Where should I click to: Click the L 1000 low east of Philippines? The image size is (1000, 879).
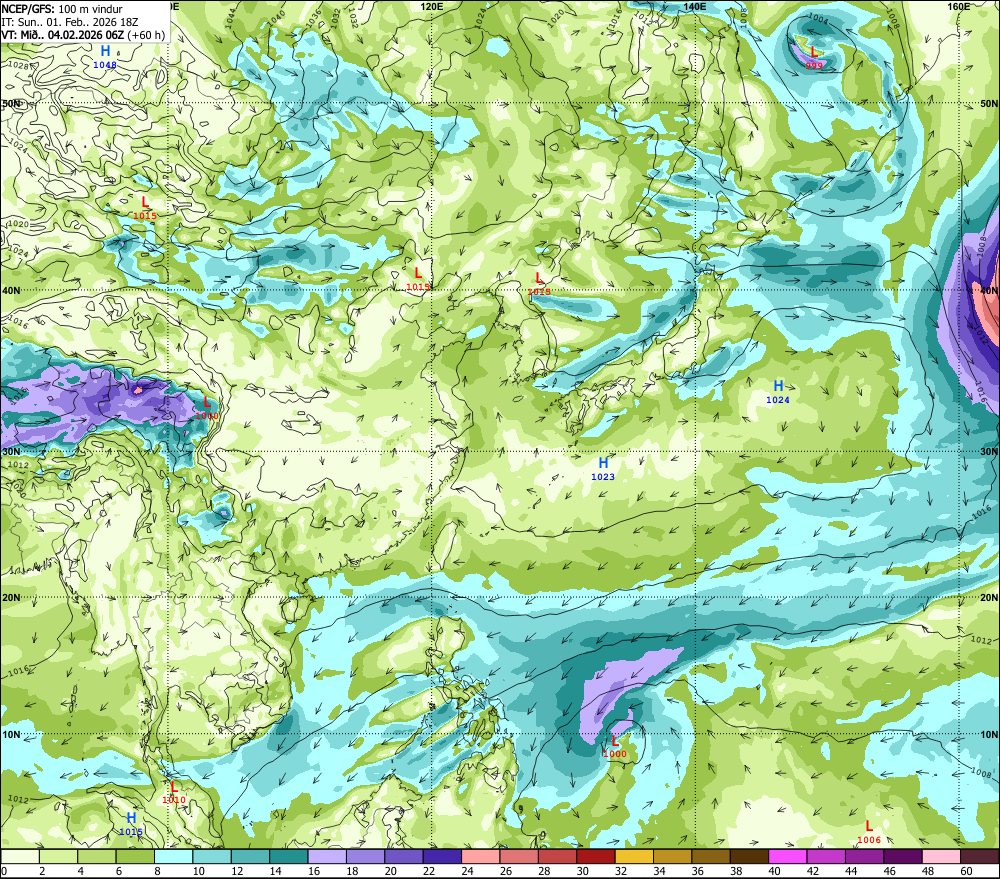click(x=615, y=746)
